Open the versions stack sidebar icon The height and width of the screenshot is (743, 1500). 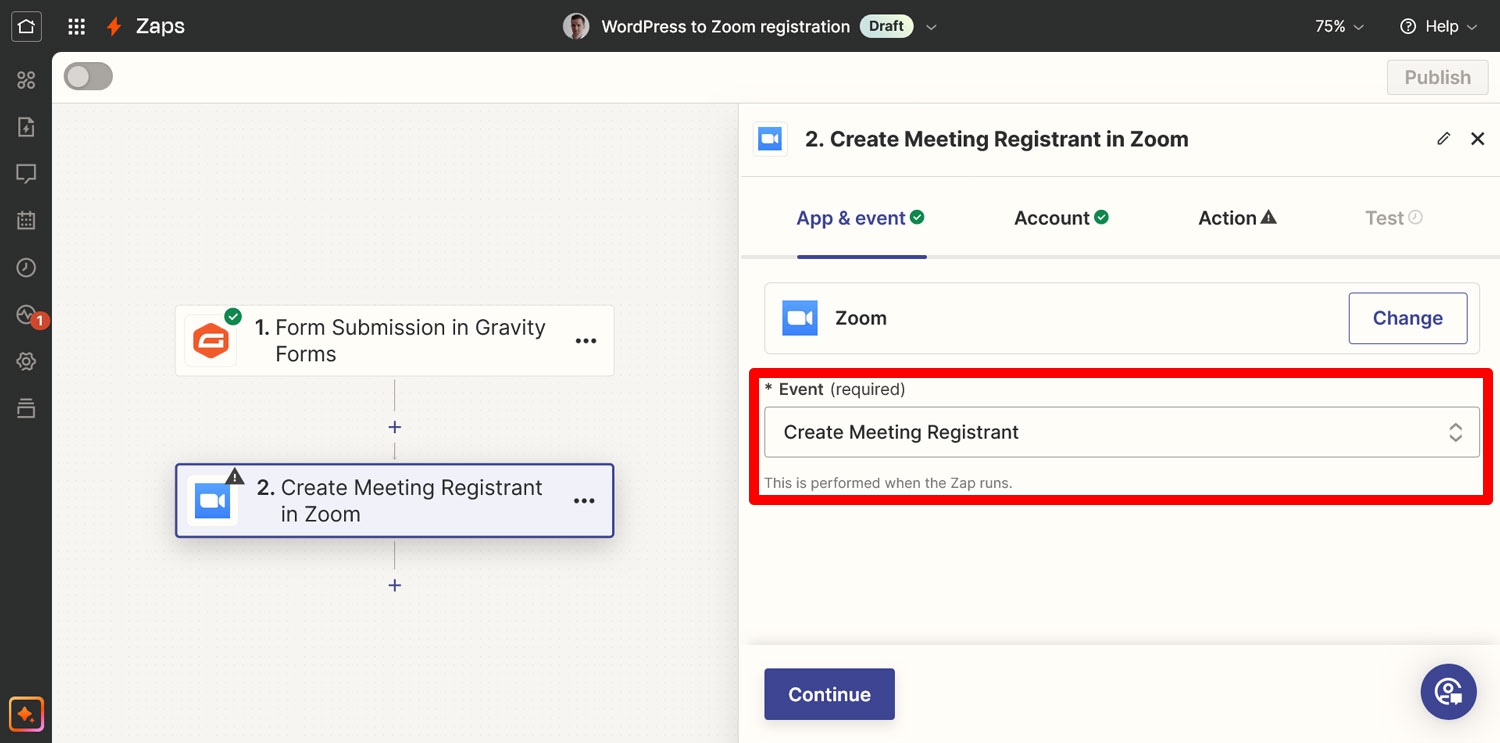[26, 408]
